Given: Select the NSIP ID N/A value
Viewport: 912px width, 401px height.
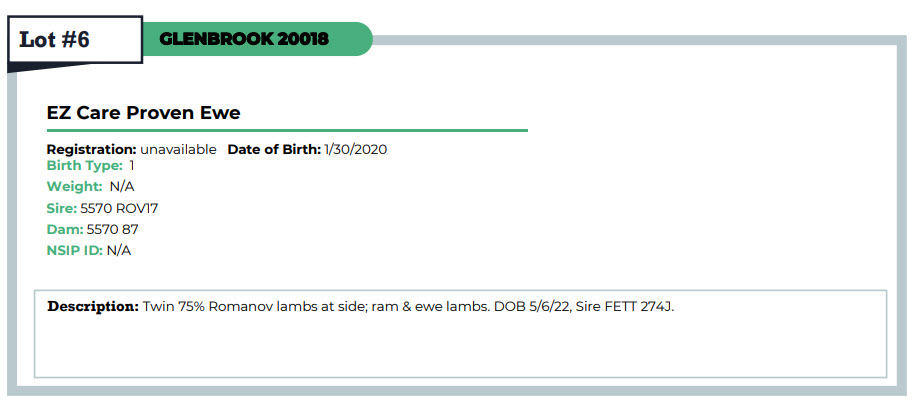Looking at the screenshot, I should click(119, 250).
